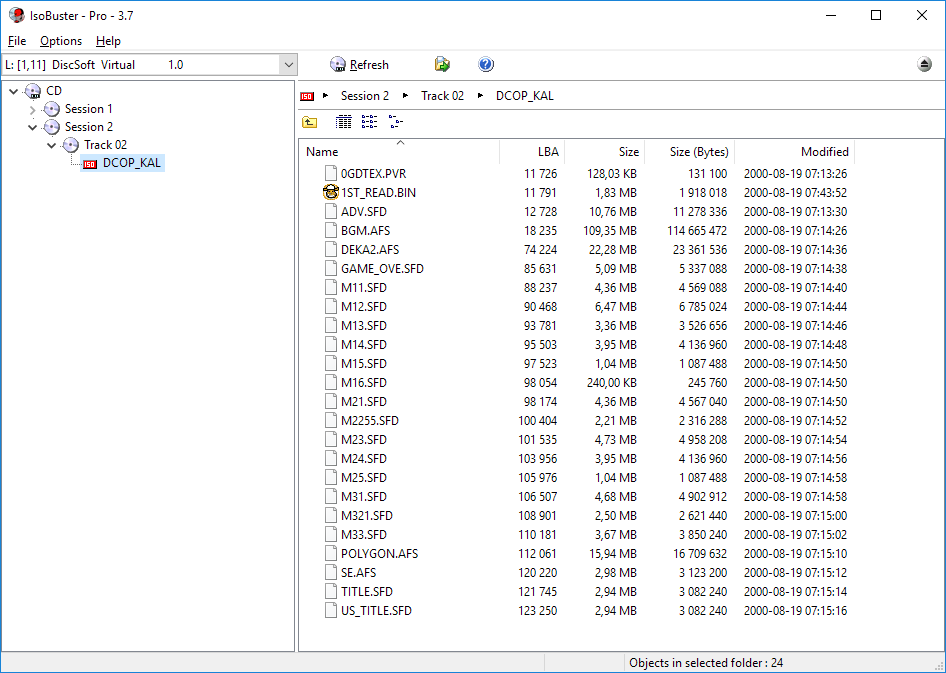Click DCOP_KAL in the breadcrumb path

coord(525,96)
